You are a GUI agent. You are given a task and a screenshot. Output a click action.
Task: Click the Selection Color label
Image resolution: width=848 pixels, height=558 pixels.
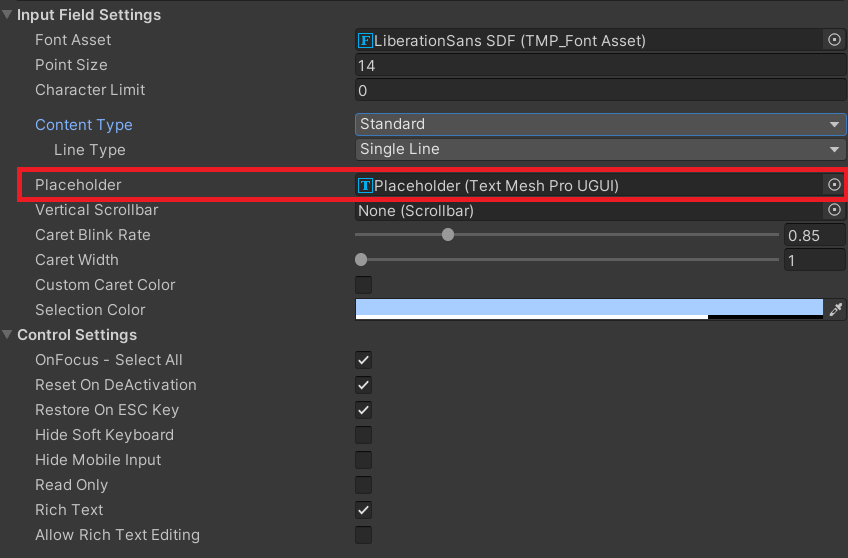click(x=90, y=310)
